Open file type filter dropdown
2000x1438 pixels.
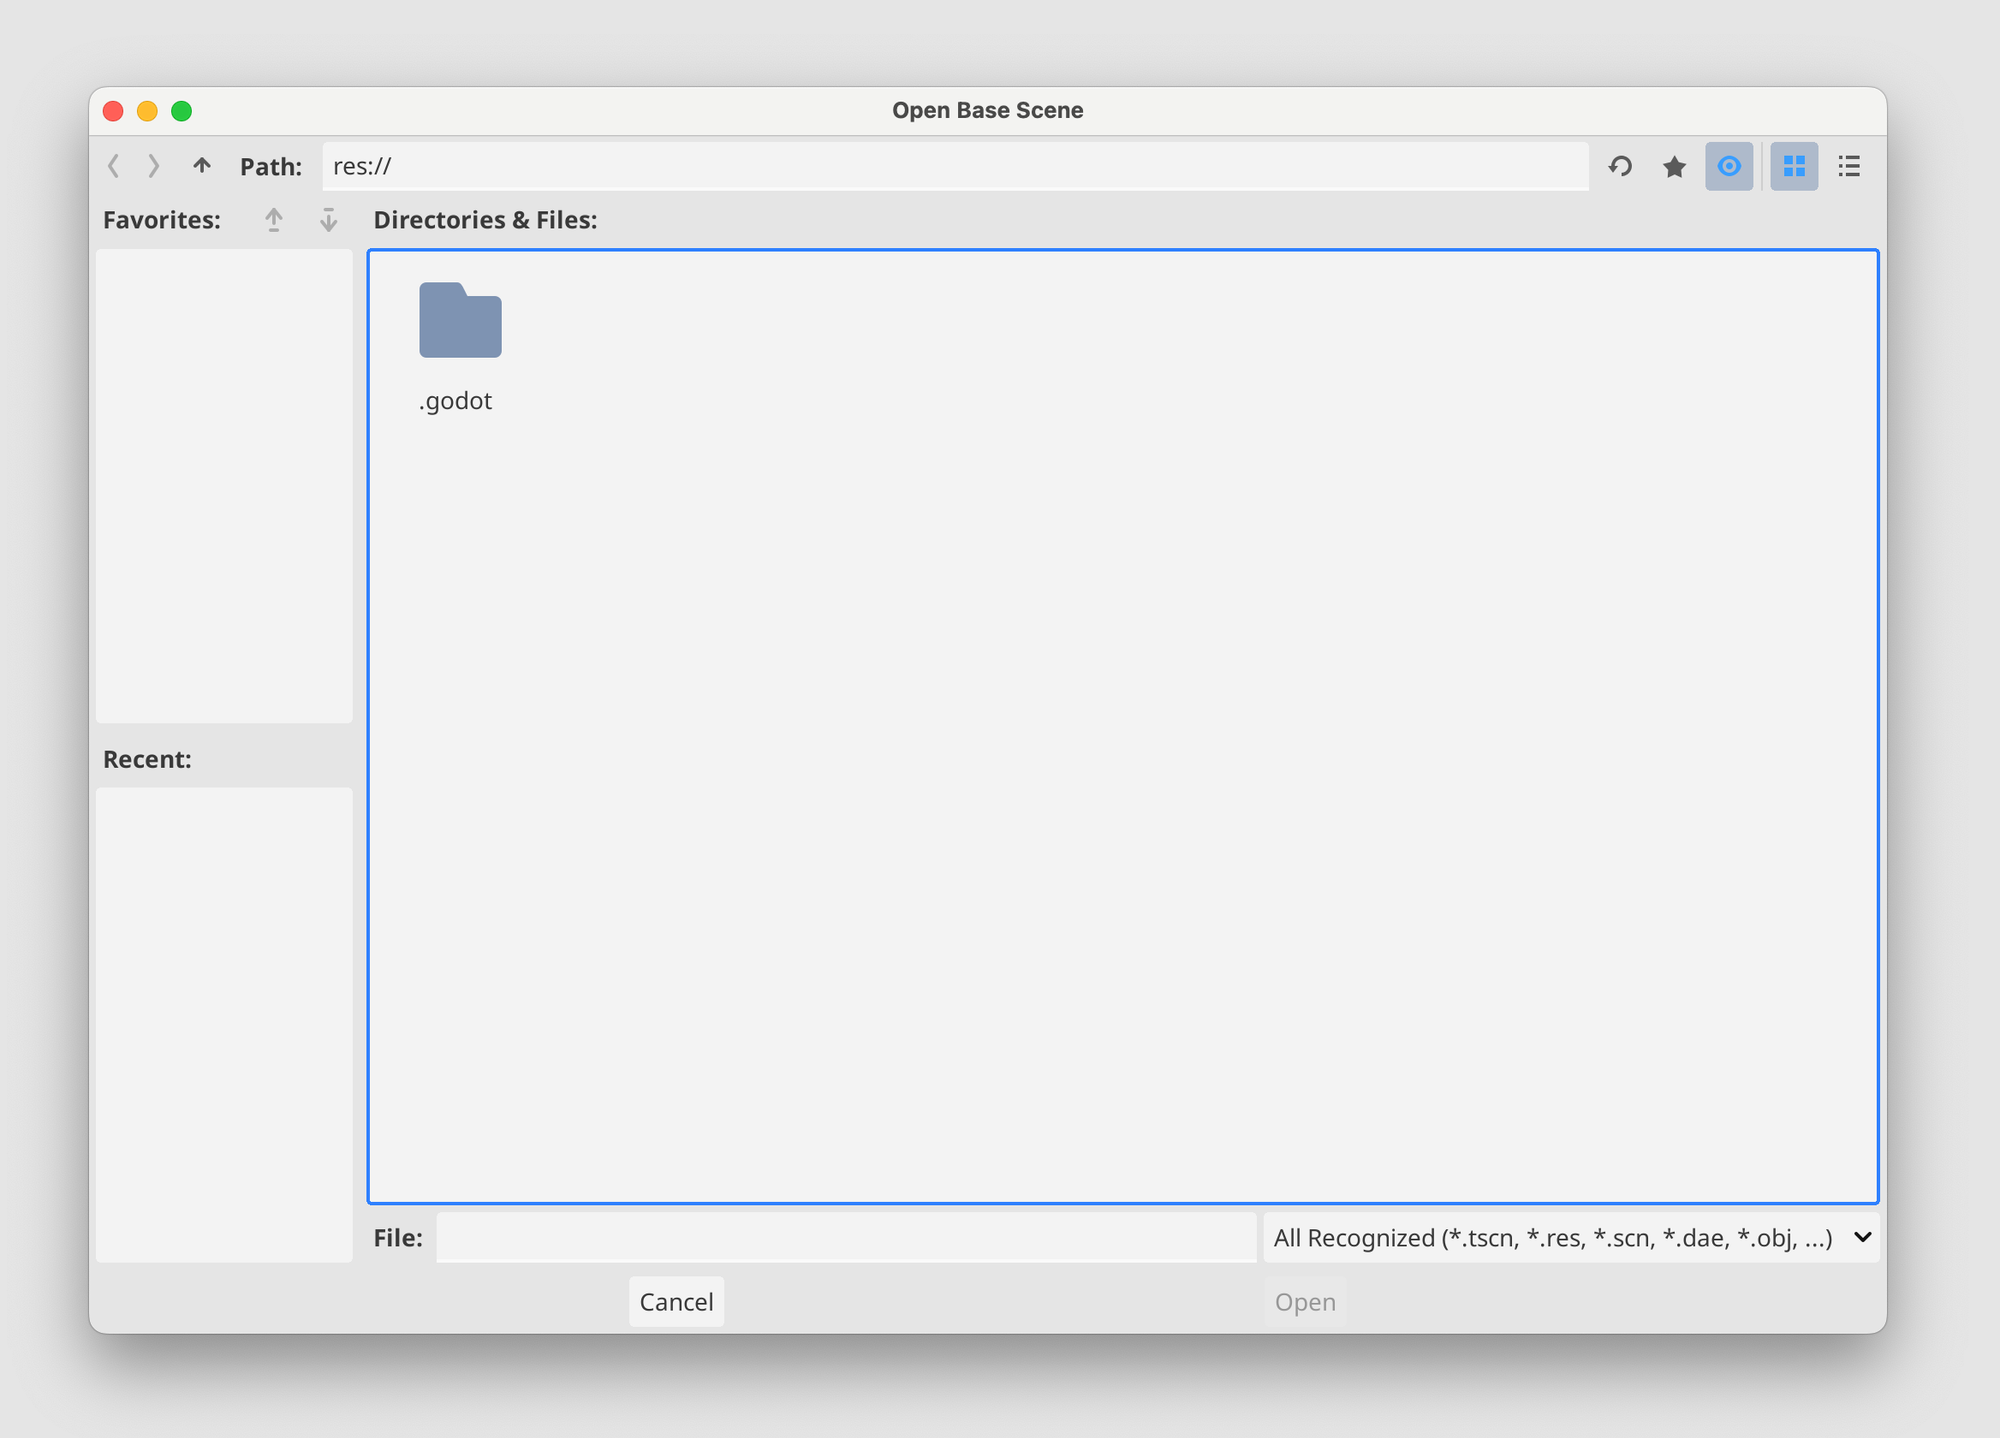click(1552, 1238)
